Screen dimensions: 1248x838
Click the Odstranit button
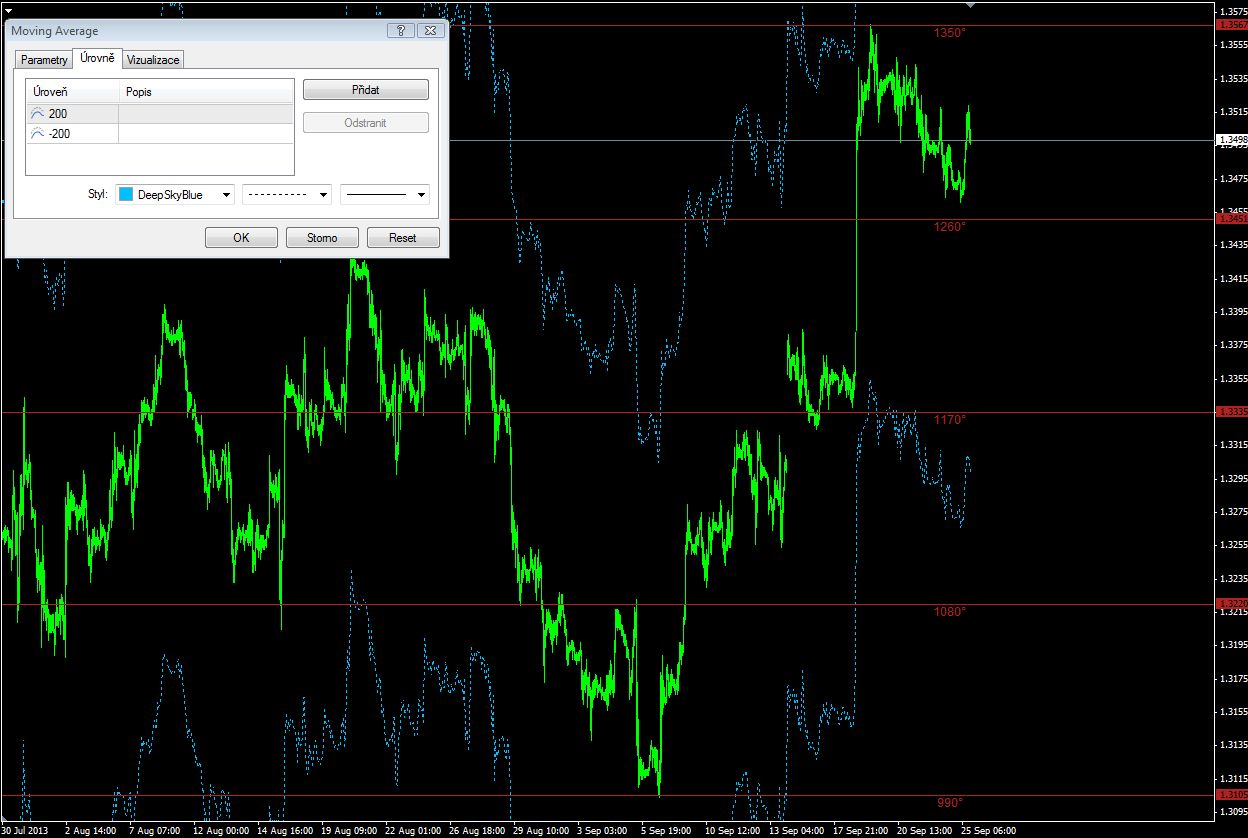coord(365,123)
